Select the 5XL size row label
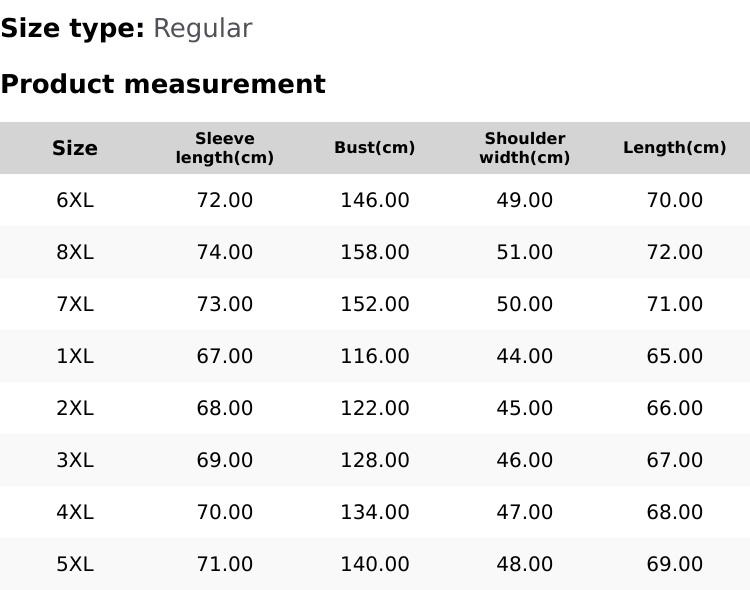The width and height of the screenshot is (750, 590). coord(75,564)
